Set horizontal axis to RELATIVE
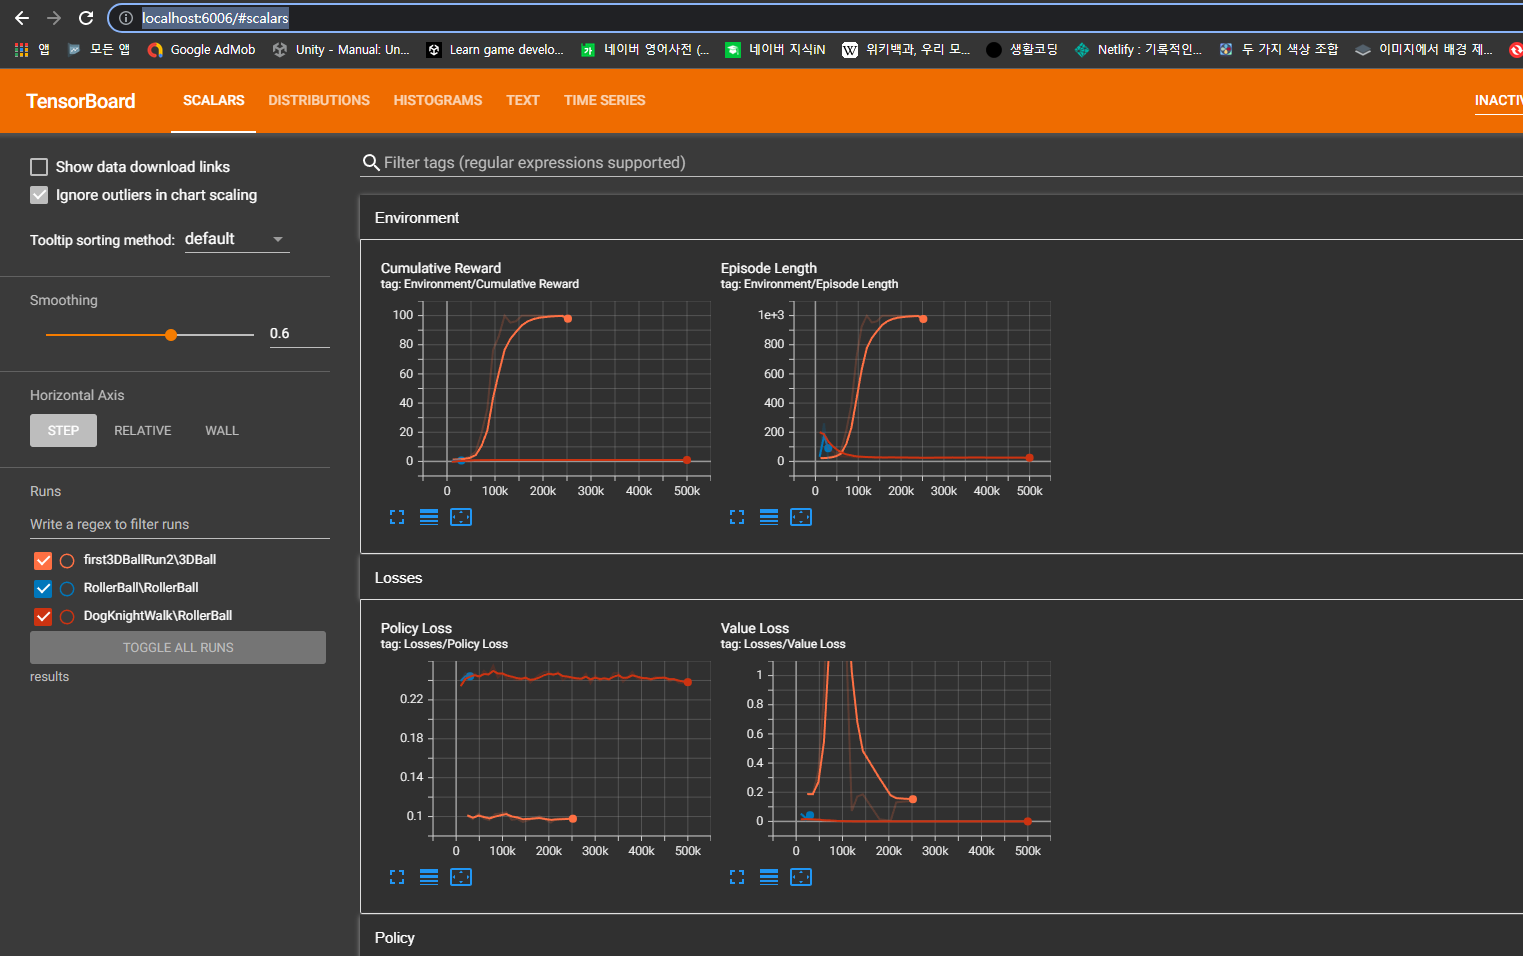Image resolution: width=1523 pixels, height=956 pixels. [x=143, y=430]
